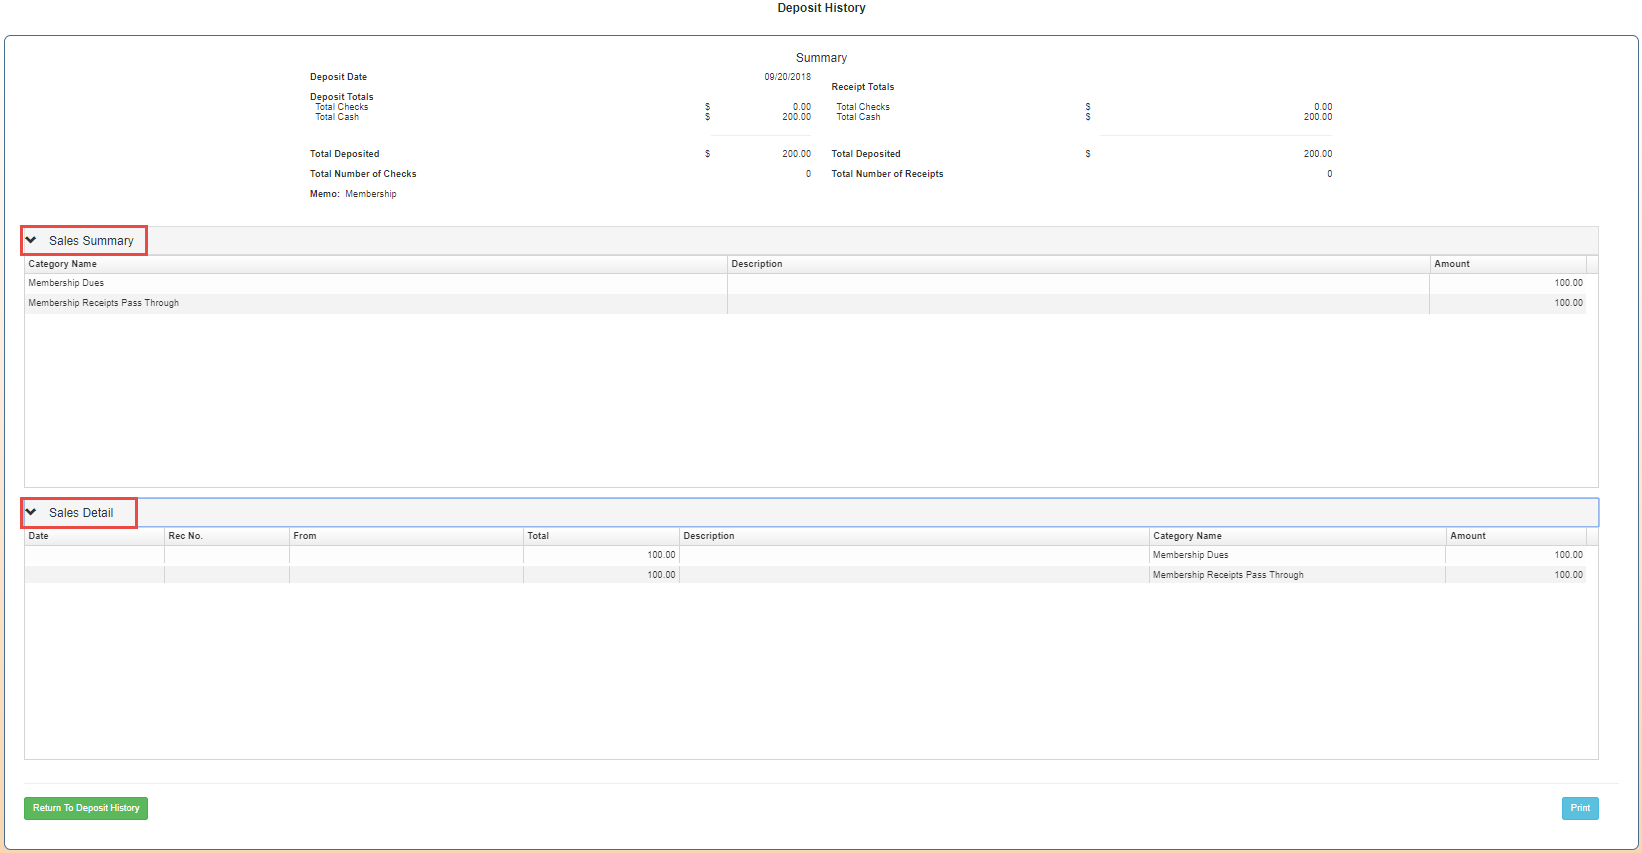Sort Sales Detail by Rec No. column
Screen dimensions: 1642x853
coord(186,536)
